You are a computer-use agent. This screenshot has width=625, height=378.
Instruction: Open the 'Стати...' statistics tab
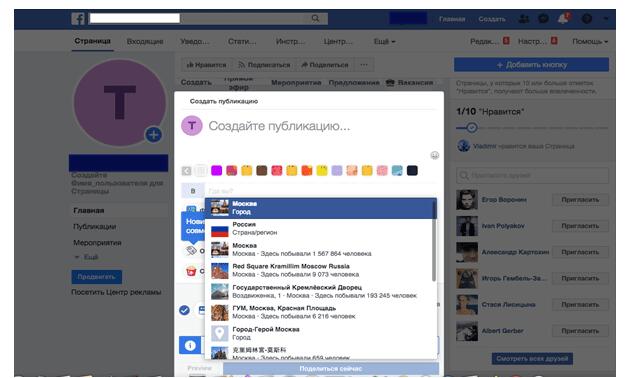[x=242, y=41]
